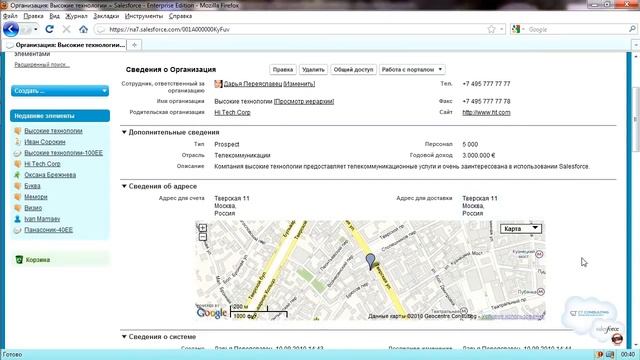Viewport: 640px width, 360px height.
Task: Open the Журнал menu
Action: [76, 16]
